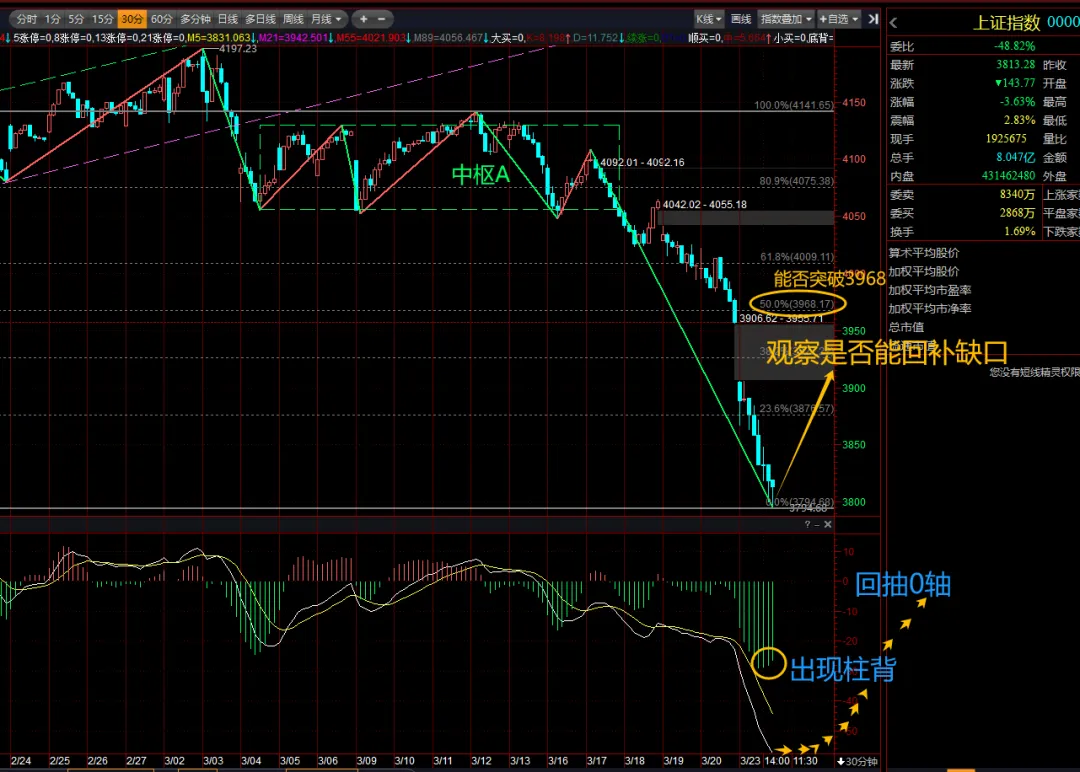Viewport: 1080px width, 772px height.
Task: Select the 加权平均市盈率 row
Action: [930, 291]
